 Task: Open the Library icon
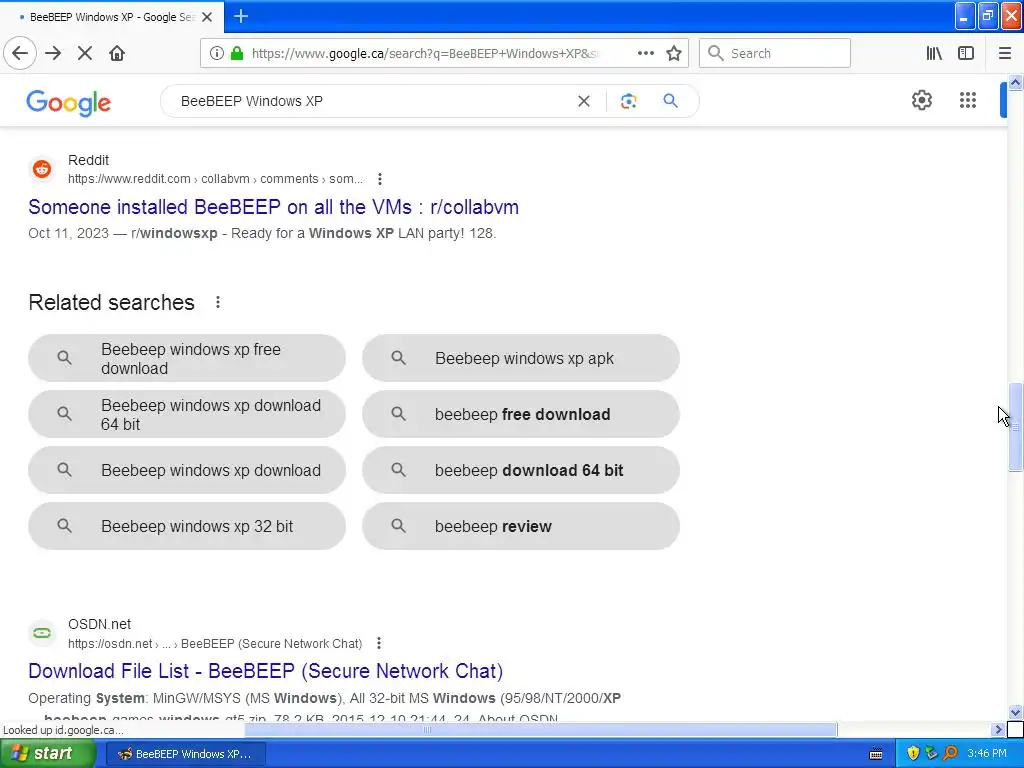coord(934,54)
